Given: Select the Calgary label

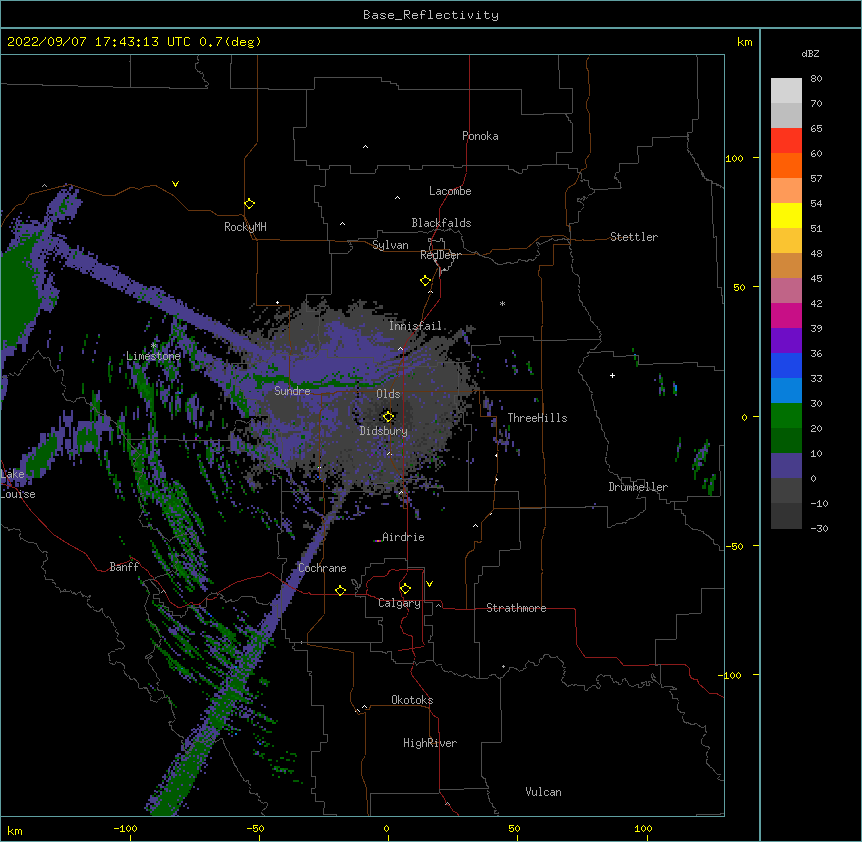Looking at the screenshot, I should click(400, 603).
